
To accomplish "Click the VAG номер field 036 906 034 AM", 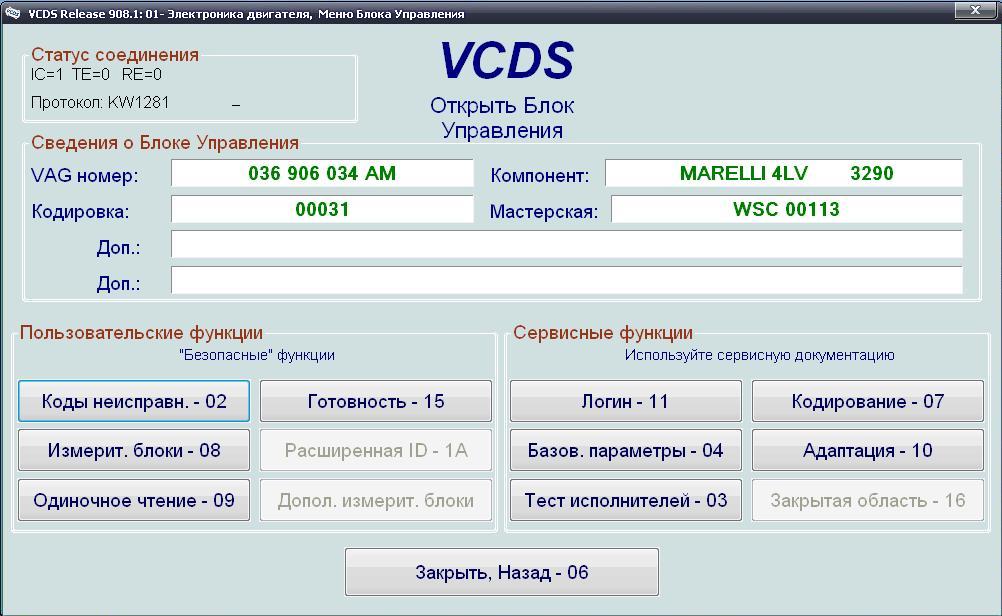I will [322, 173].
